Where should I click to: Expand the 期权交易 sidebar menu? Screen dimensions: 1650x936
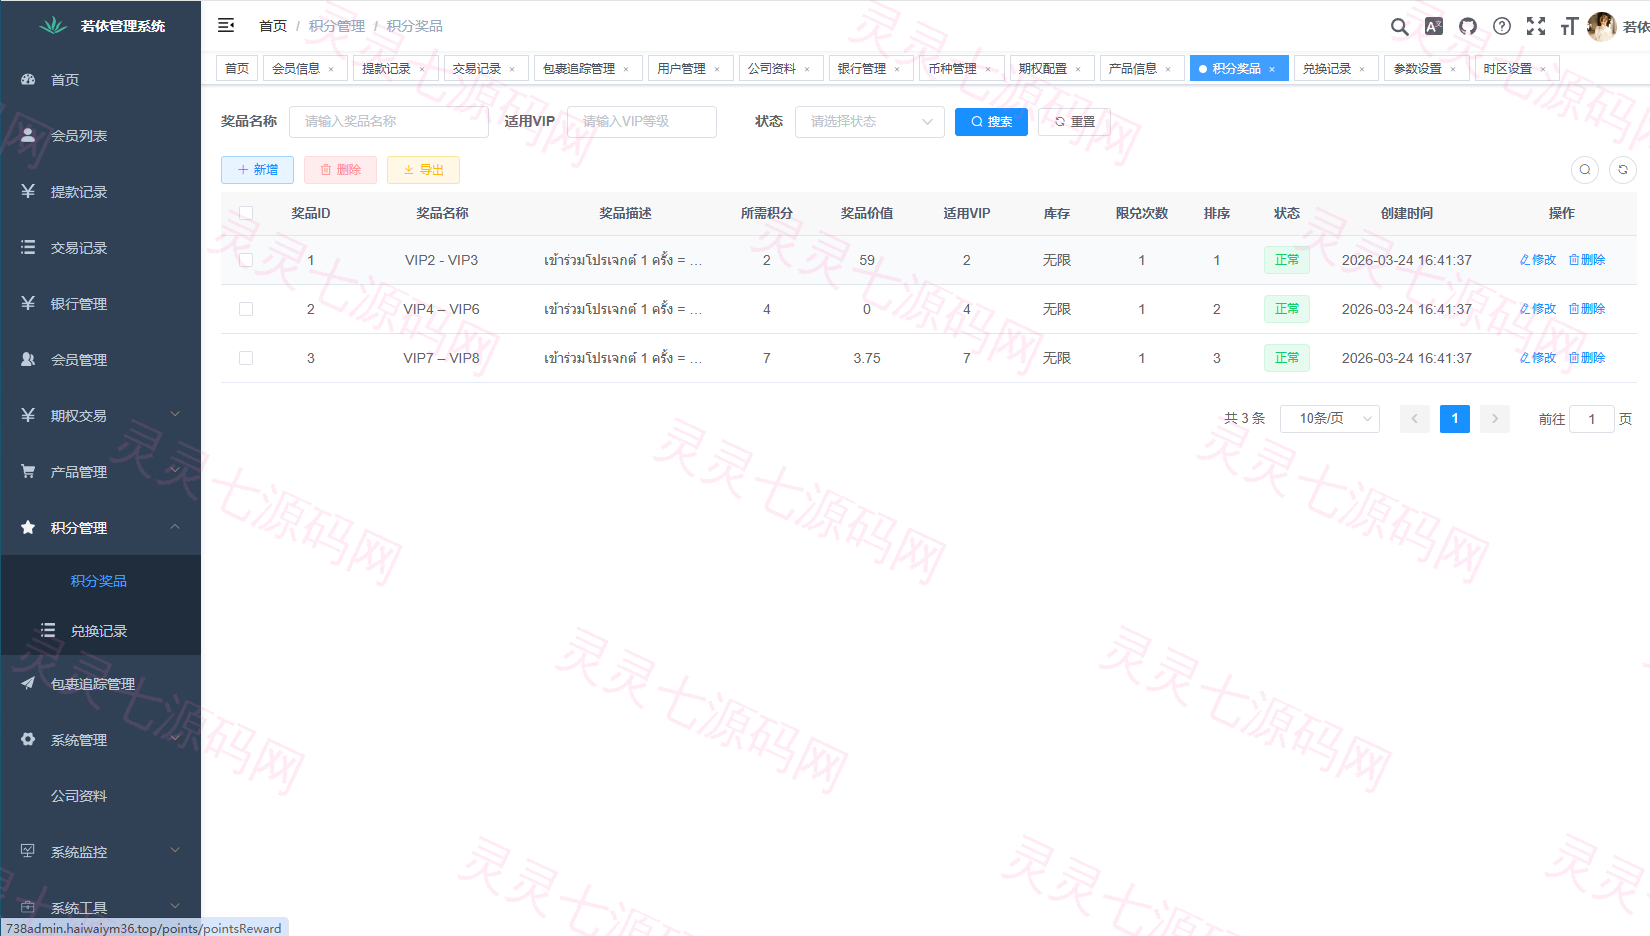[x=100, y=416]
